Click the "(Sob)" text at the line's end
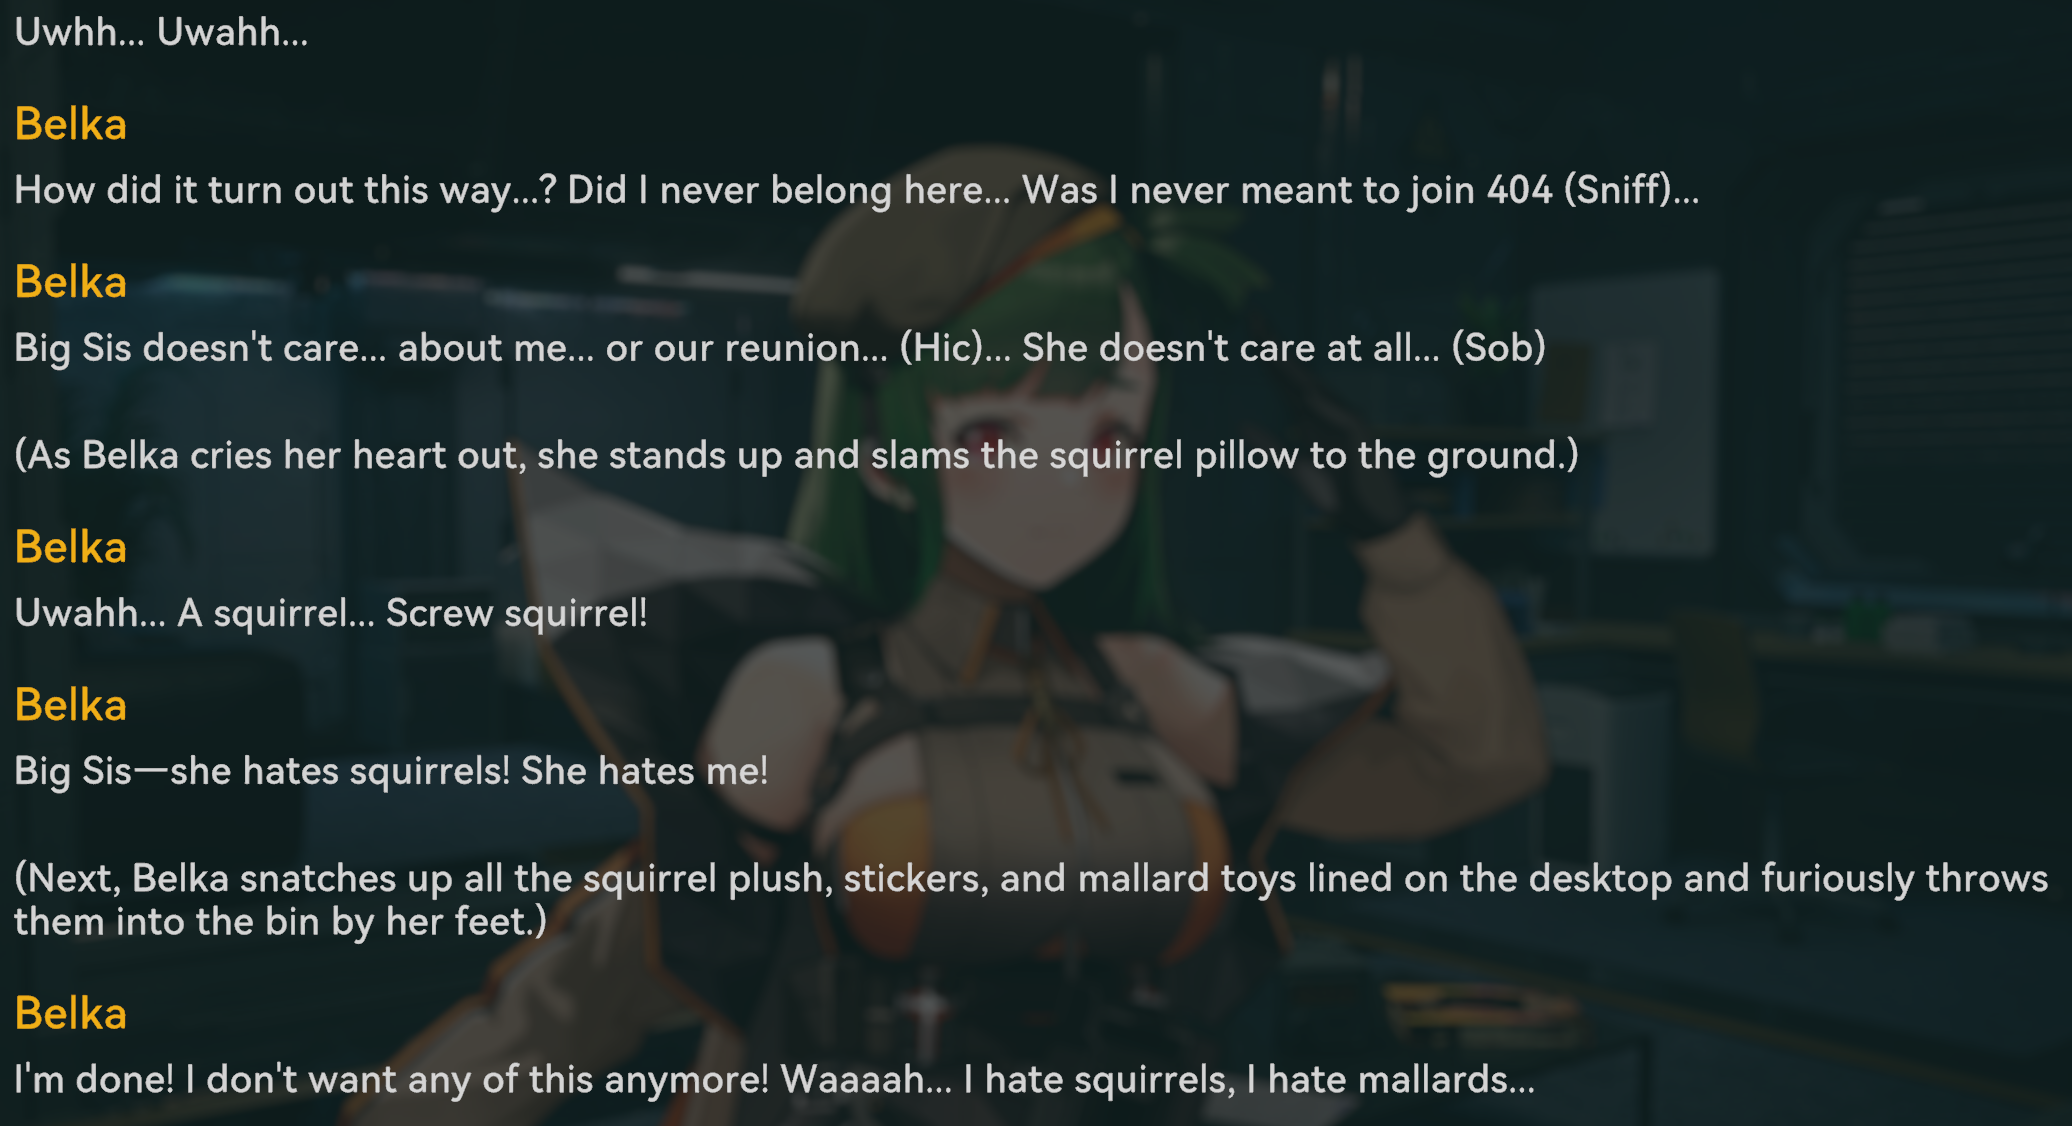This screenshot has height=1126, width=2072. (x=1498, y=348)
